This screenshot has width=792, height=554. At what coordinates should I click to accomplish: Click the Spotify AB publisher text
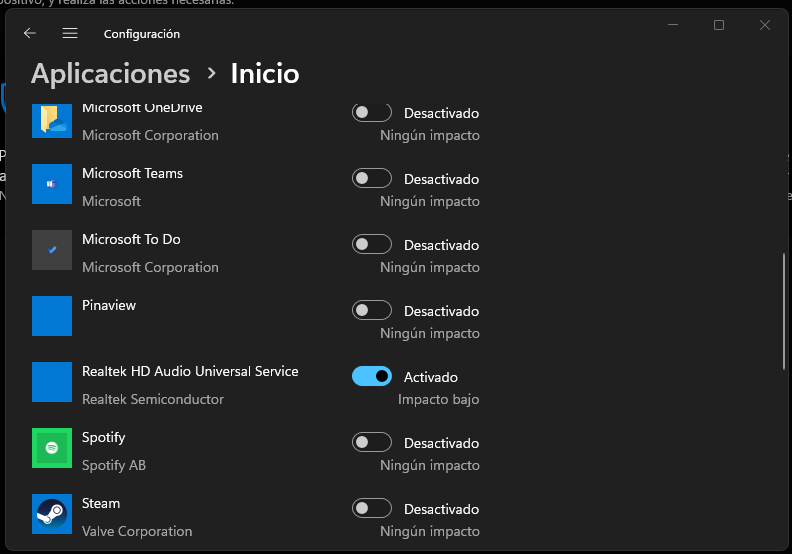click(x=114, y=465)
